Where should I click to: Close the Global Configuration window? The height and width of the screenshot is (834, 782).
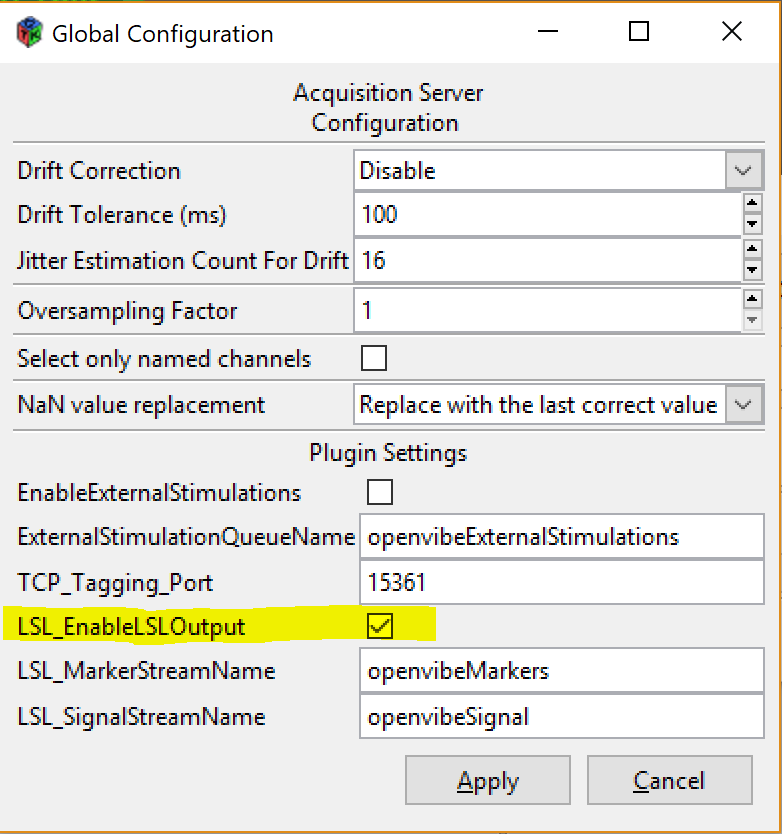point(731,32)
